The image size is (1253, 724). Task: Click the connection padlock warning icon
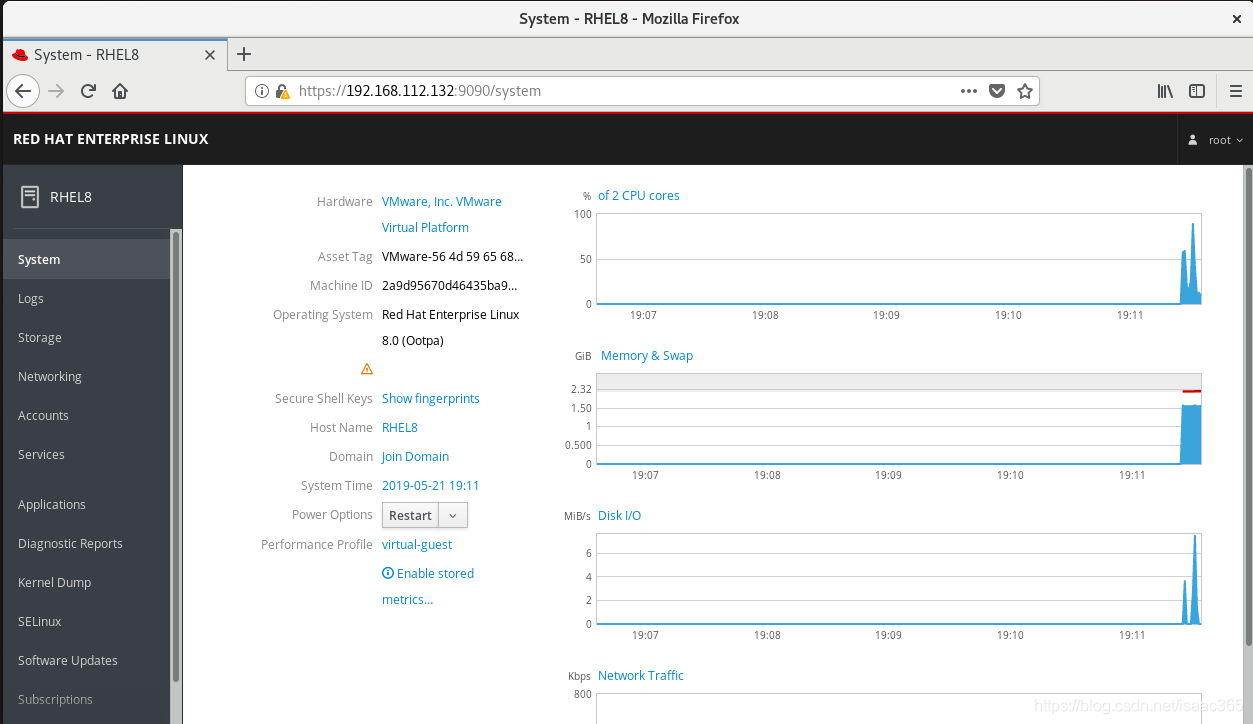(282, 91)
